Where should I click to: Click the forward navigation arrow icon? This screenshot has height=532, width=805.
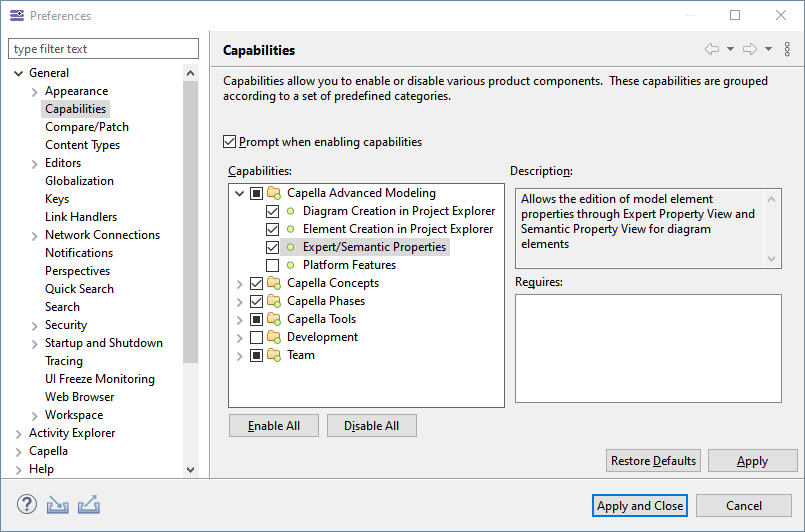750,49
